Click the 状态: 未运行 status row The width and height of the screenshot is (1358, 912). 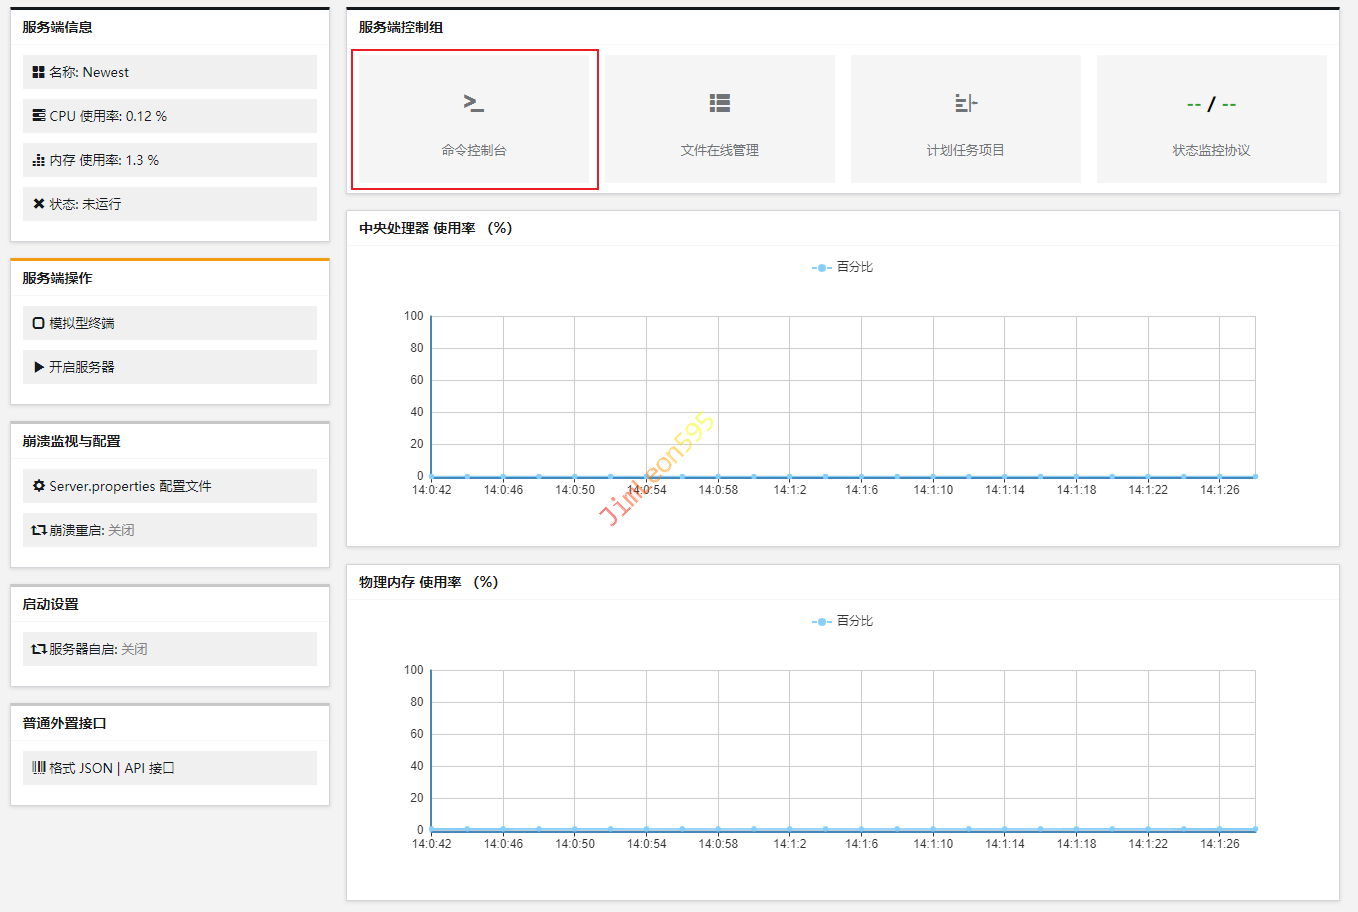point(169,204)
